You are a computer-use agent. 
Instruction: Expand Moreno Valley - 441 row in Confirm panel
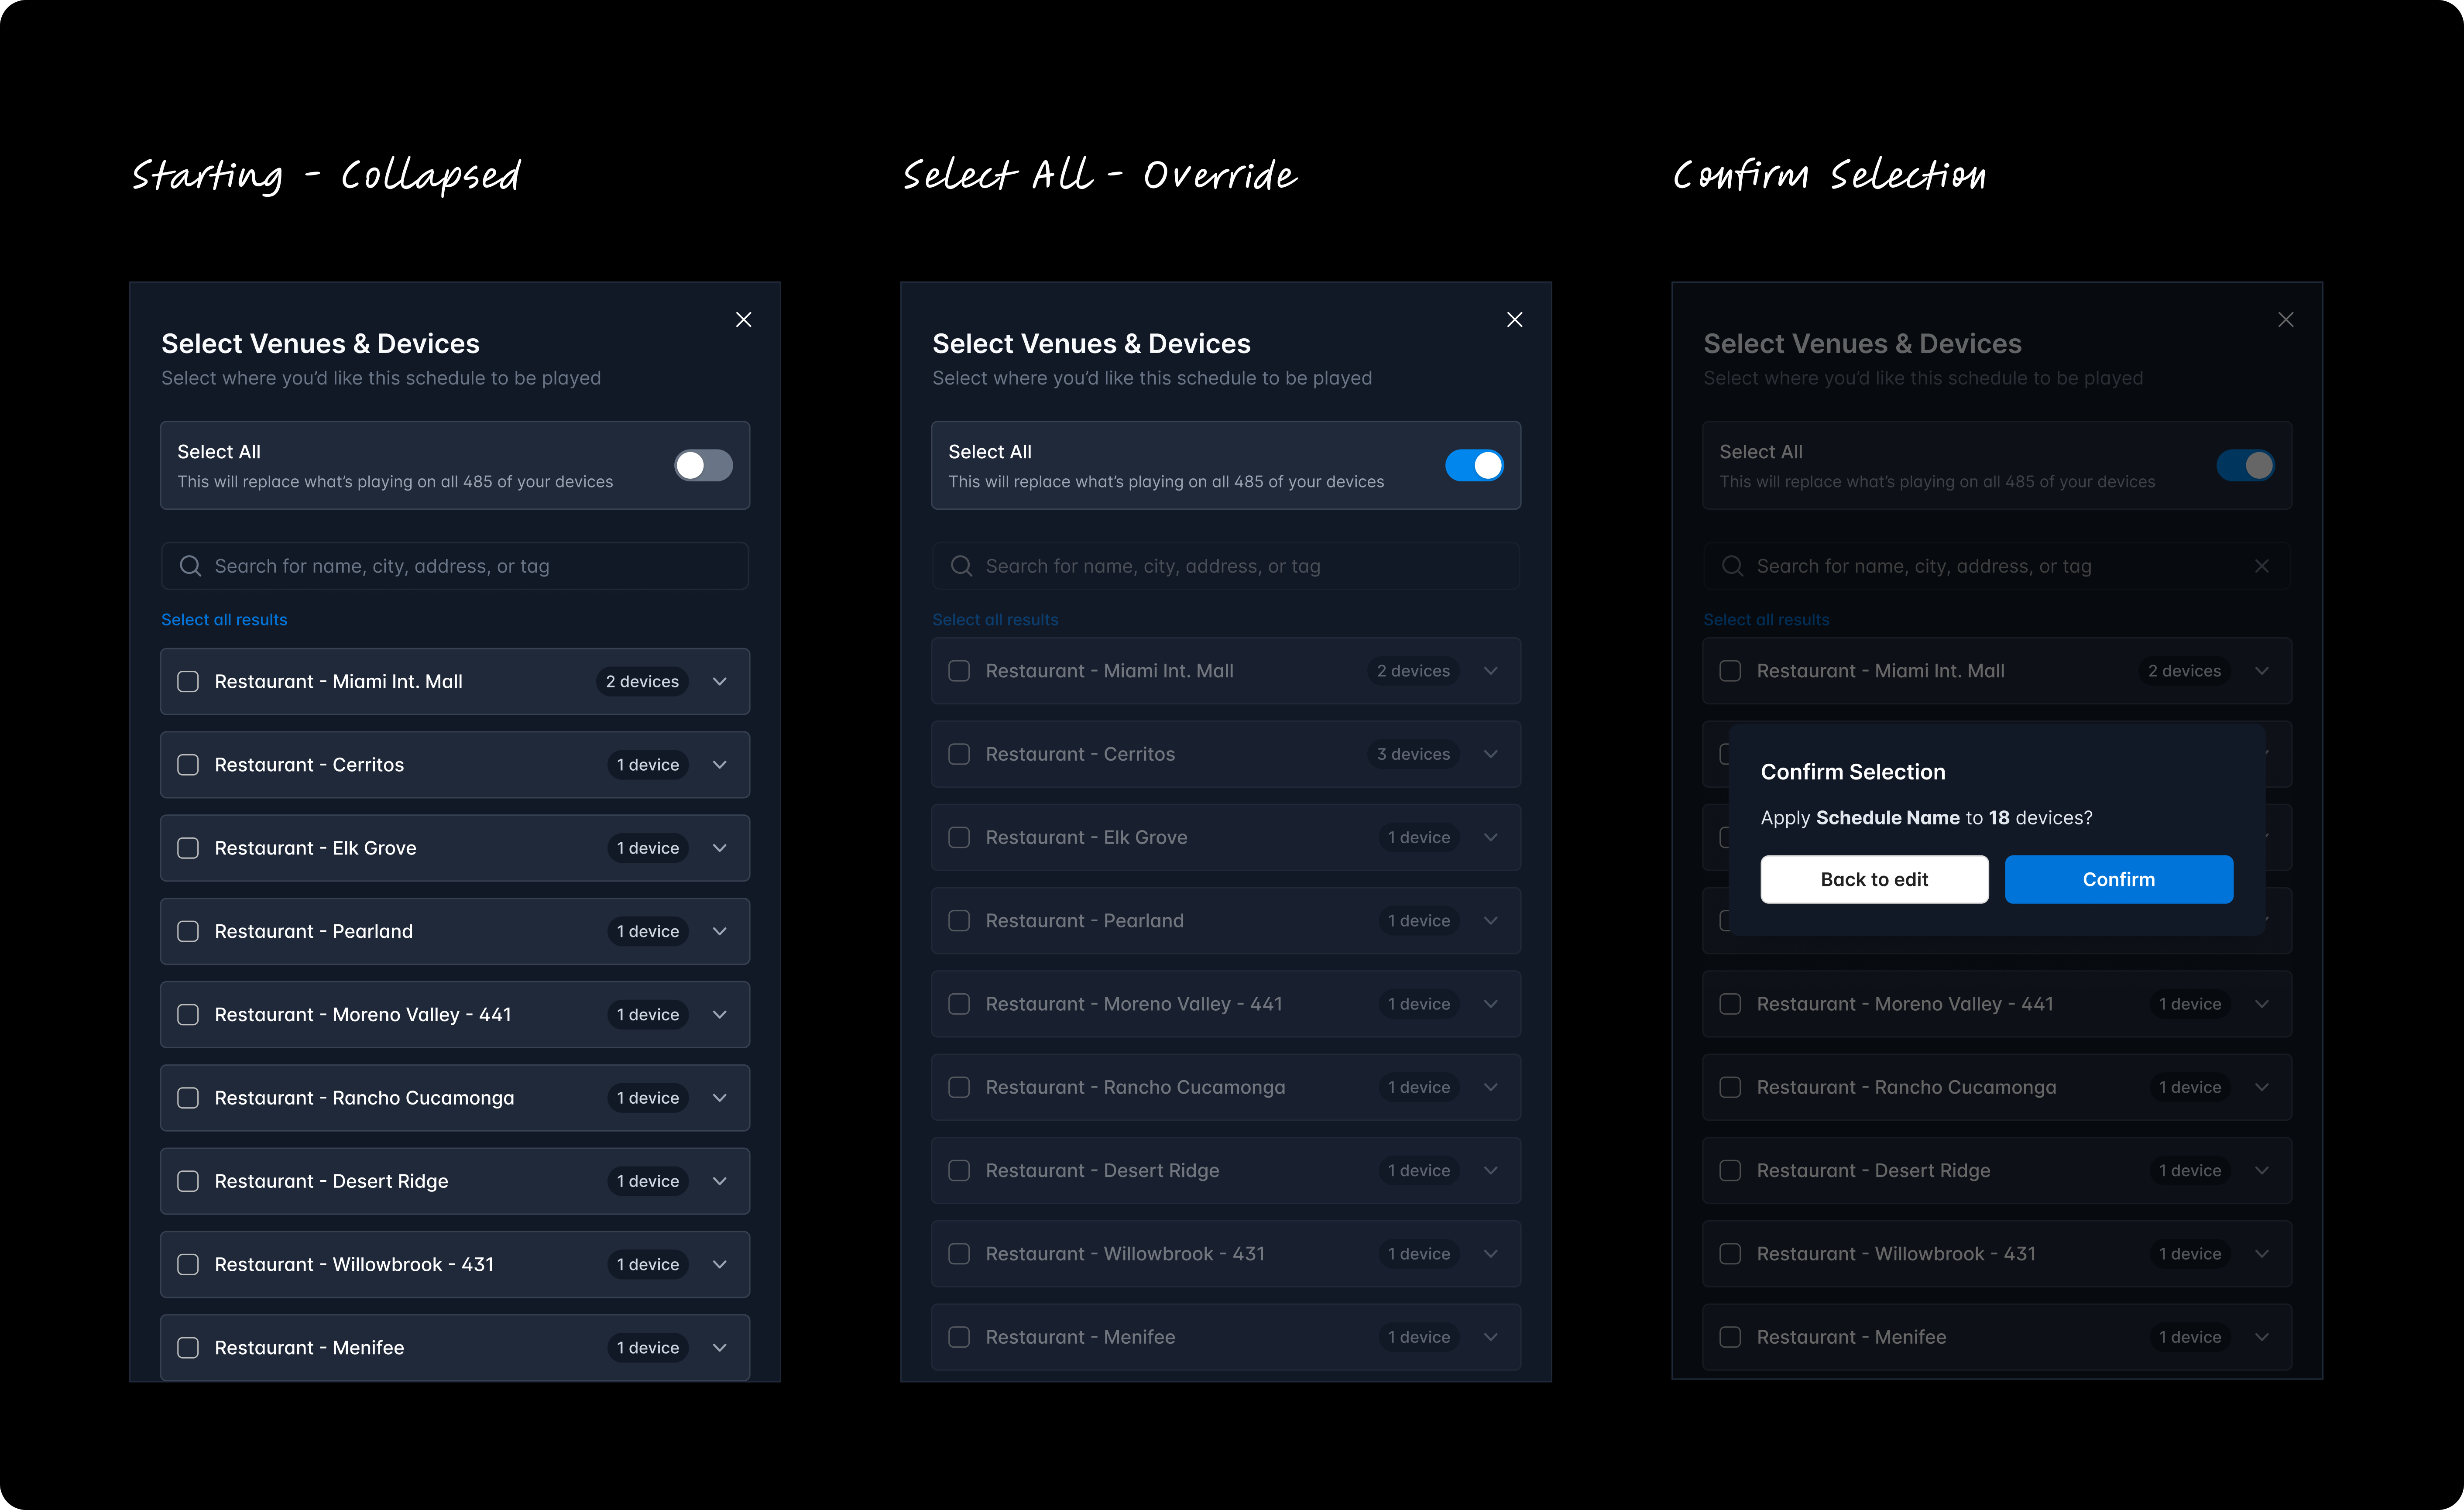(2262, 1004)
